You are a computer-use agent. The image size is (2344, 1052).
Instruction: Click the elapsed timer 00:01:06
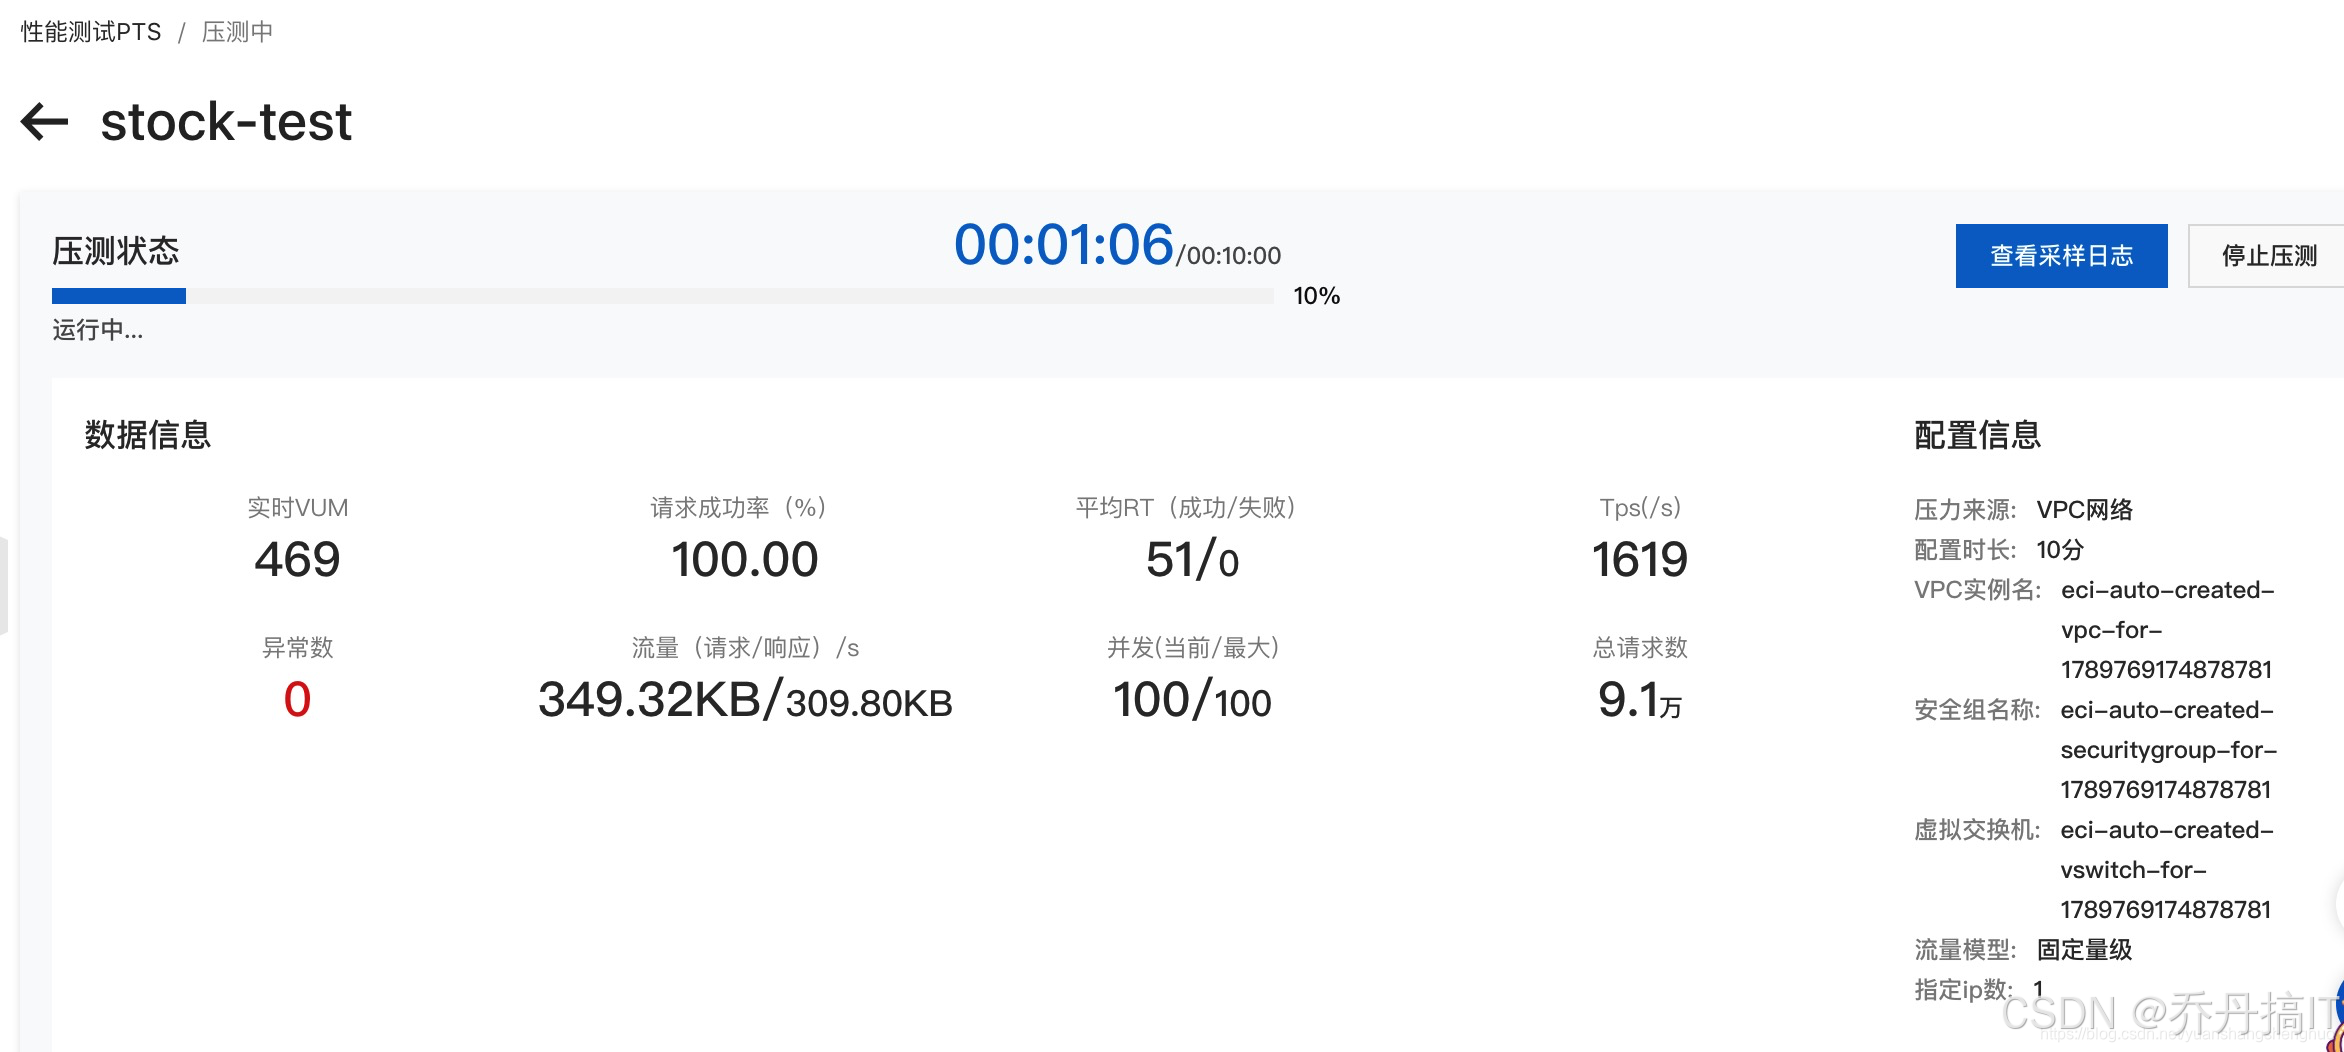point(1063,245)
